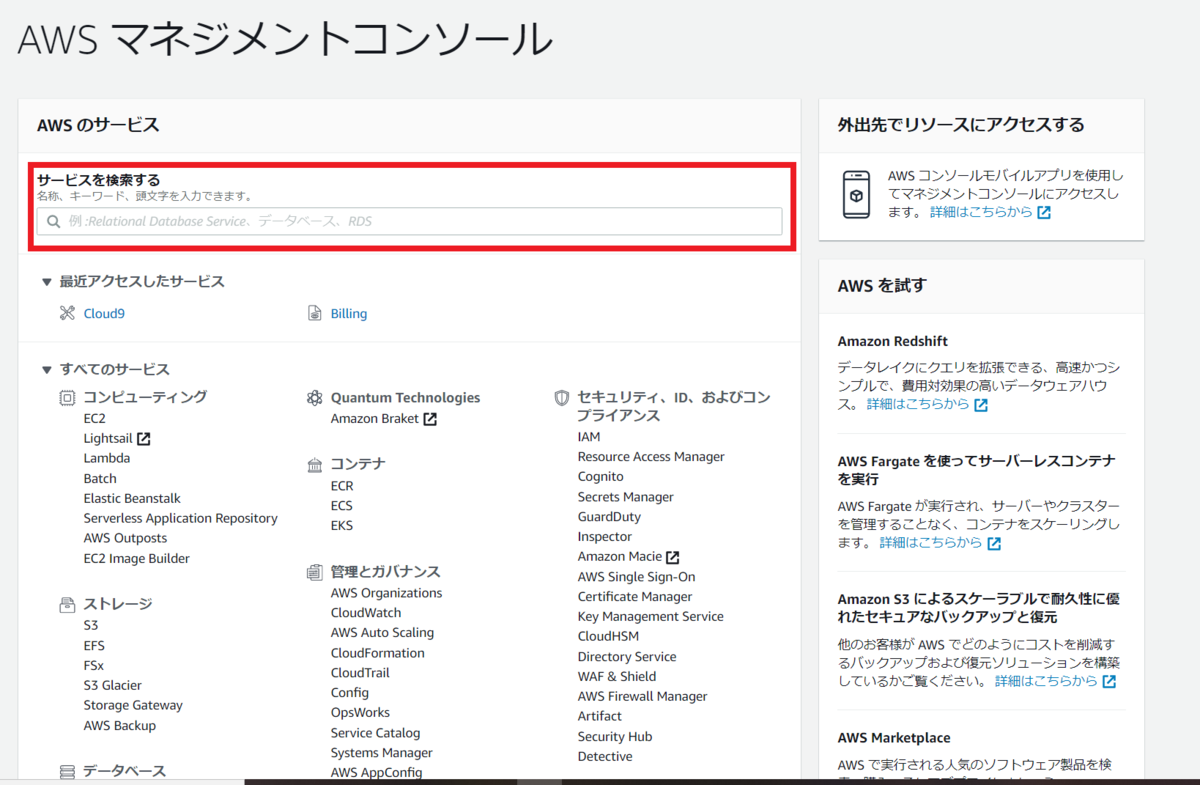Click 詳細はこちらから under Amazon Redshift

pos(918,404)
